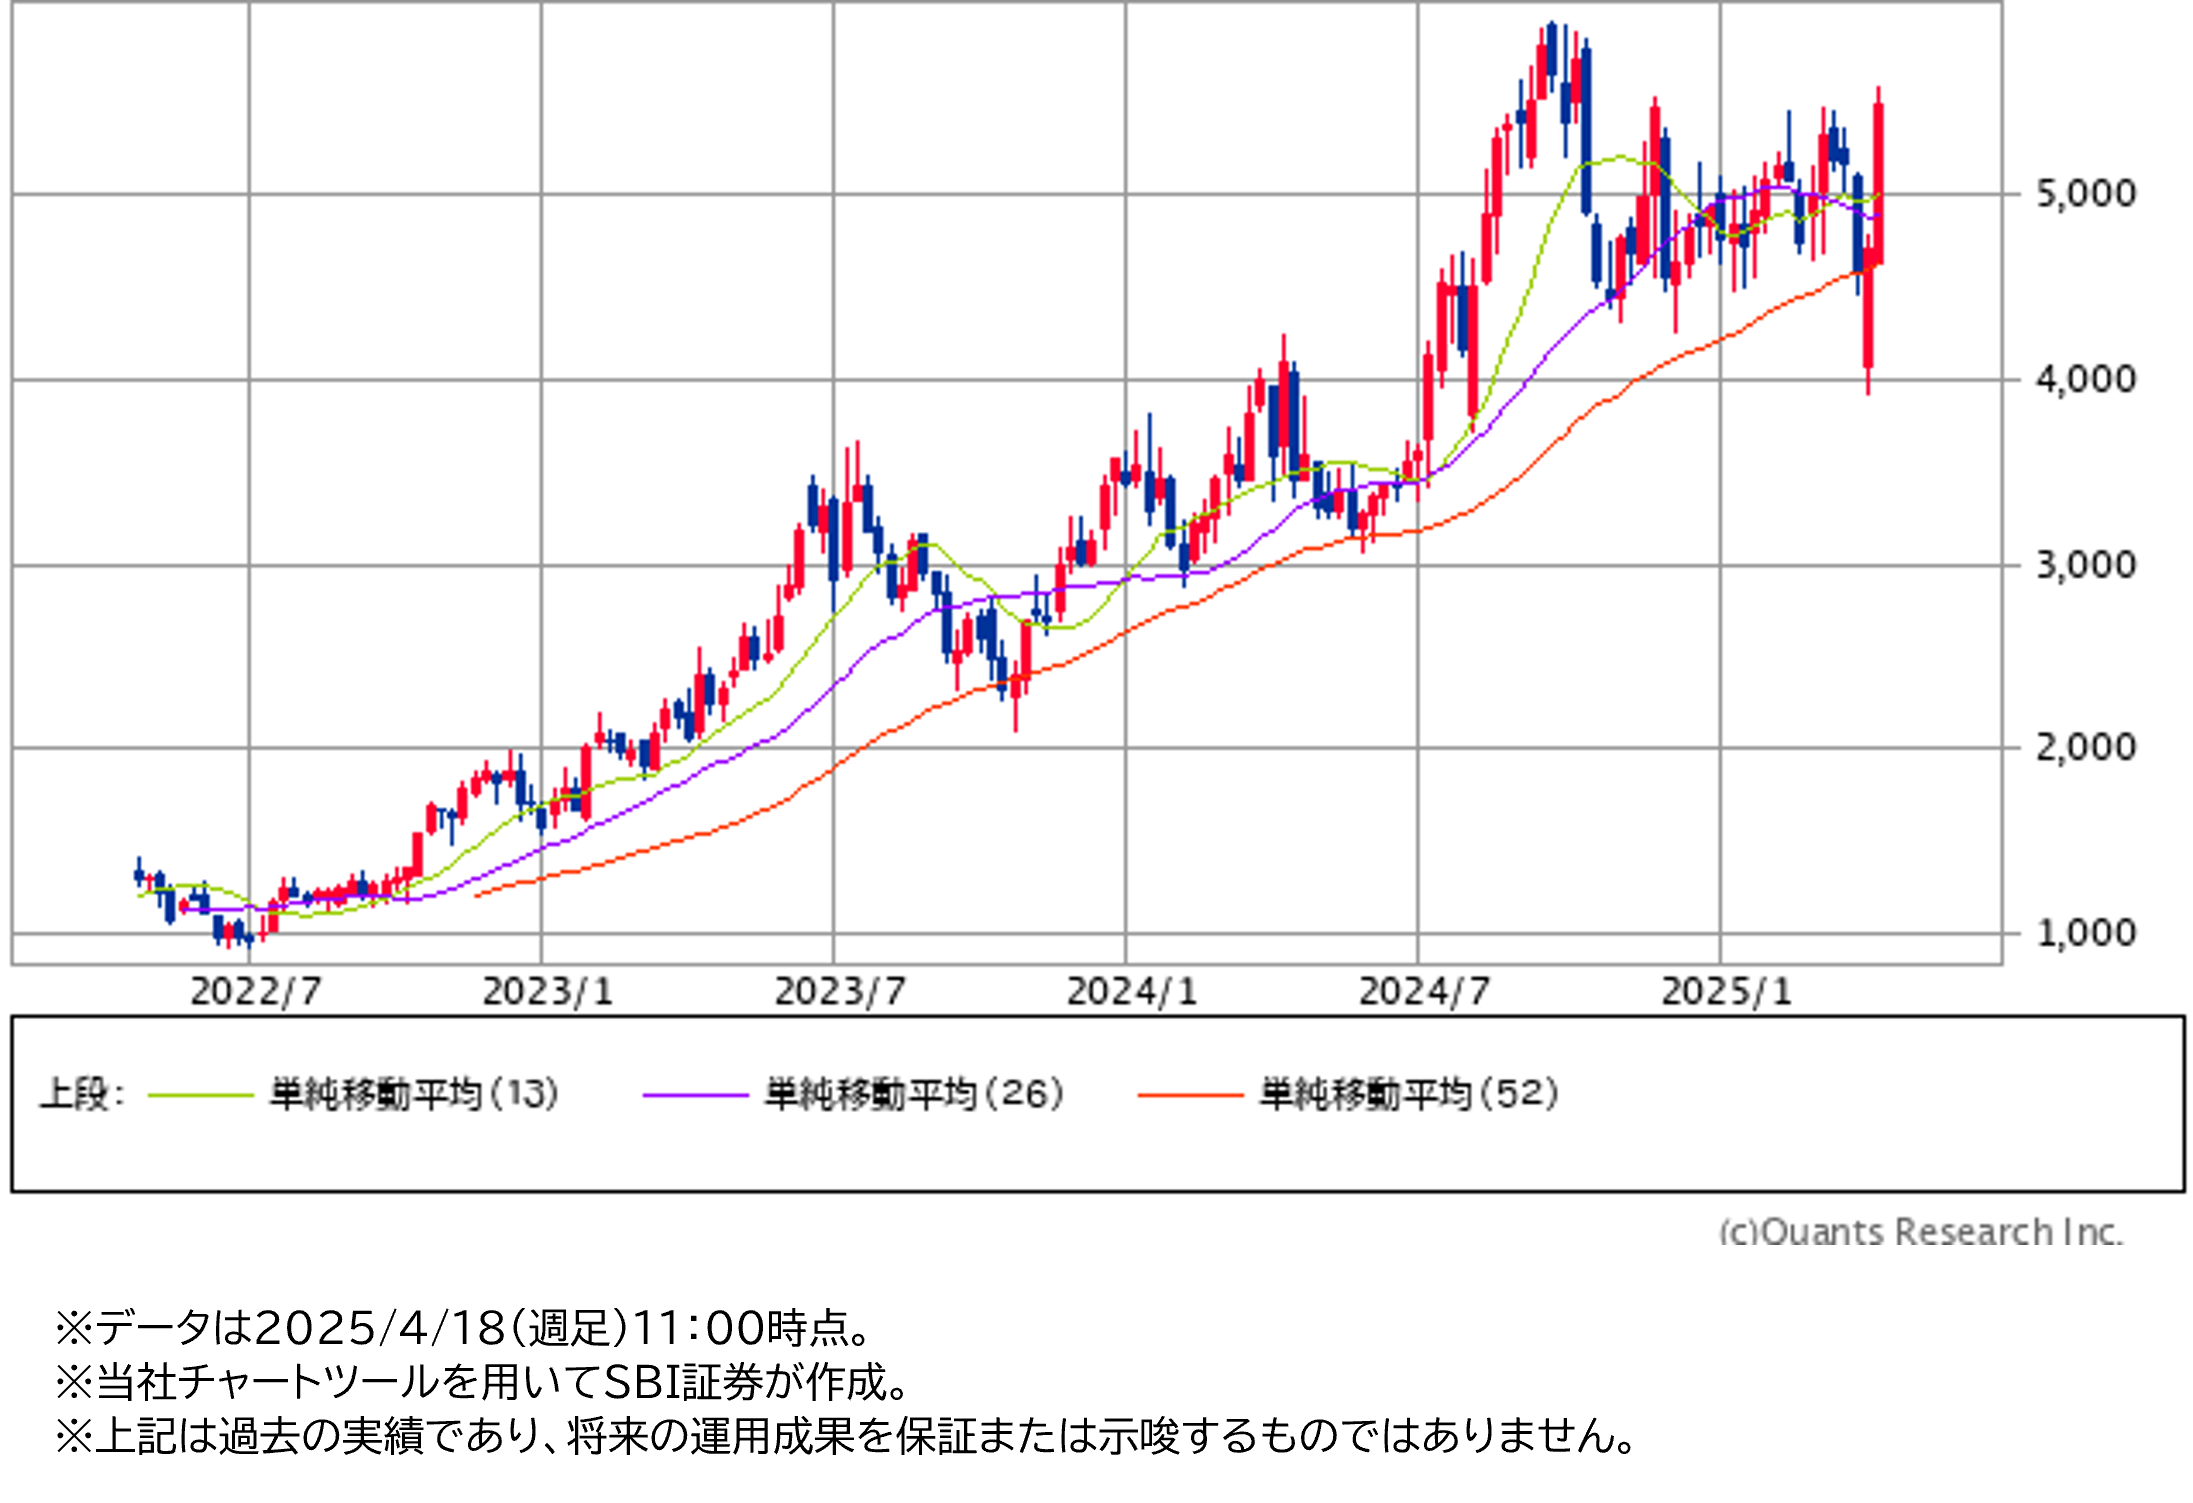Click the orange 52-period moving average legend line
The image size is (2193, 1503).
pyautogui.click(x=1190, y=1096)
